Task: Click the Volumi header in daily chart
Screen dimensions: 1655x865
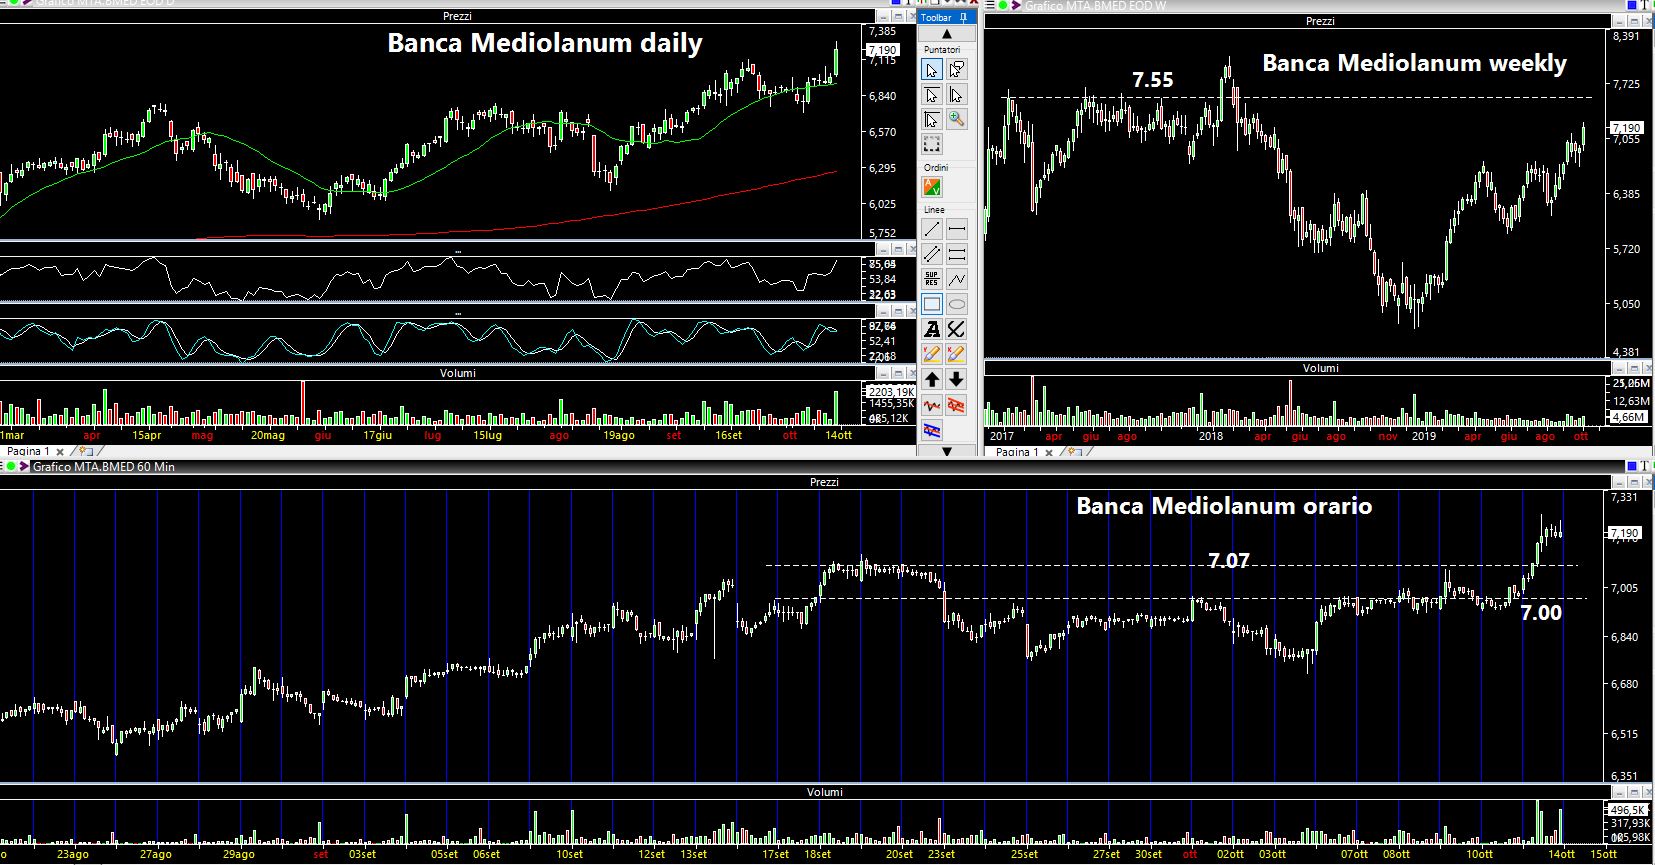Action: pos(457,373)
